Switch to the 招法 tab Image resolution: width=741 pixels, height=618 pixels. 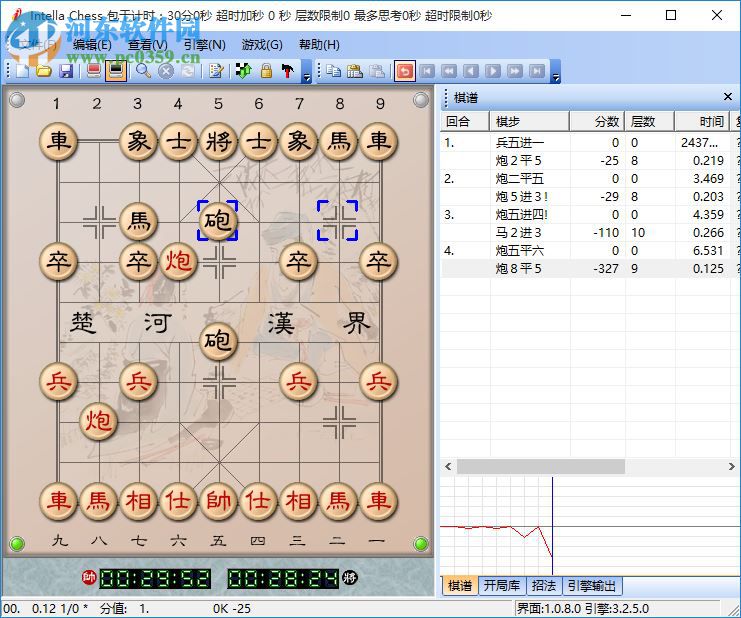[543, 586]
